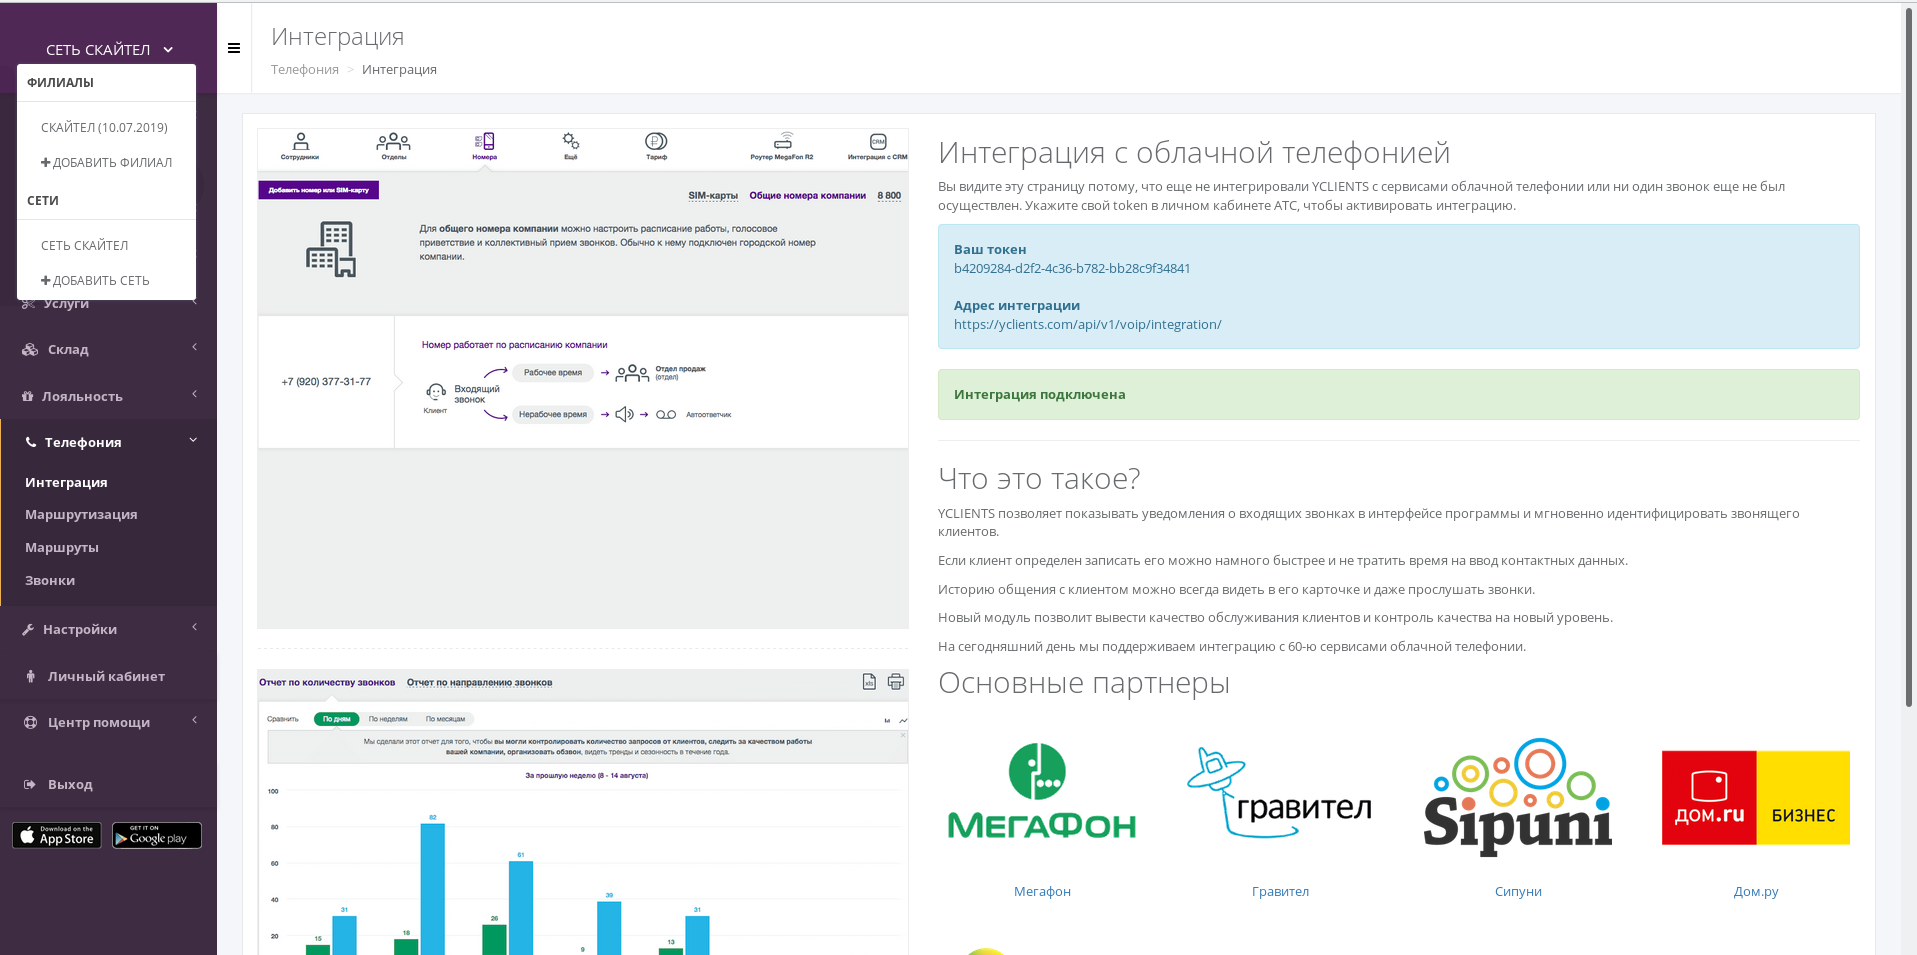Go to Звонки submenu item
This screenshot has height=955, width=1917.
click(50, 580)
